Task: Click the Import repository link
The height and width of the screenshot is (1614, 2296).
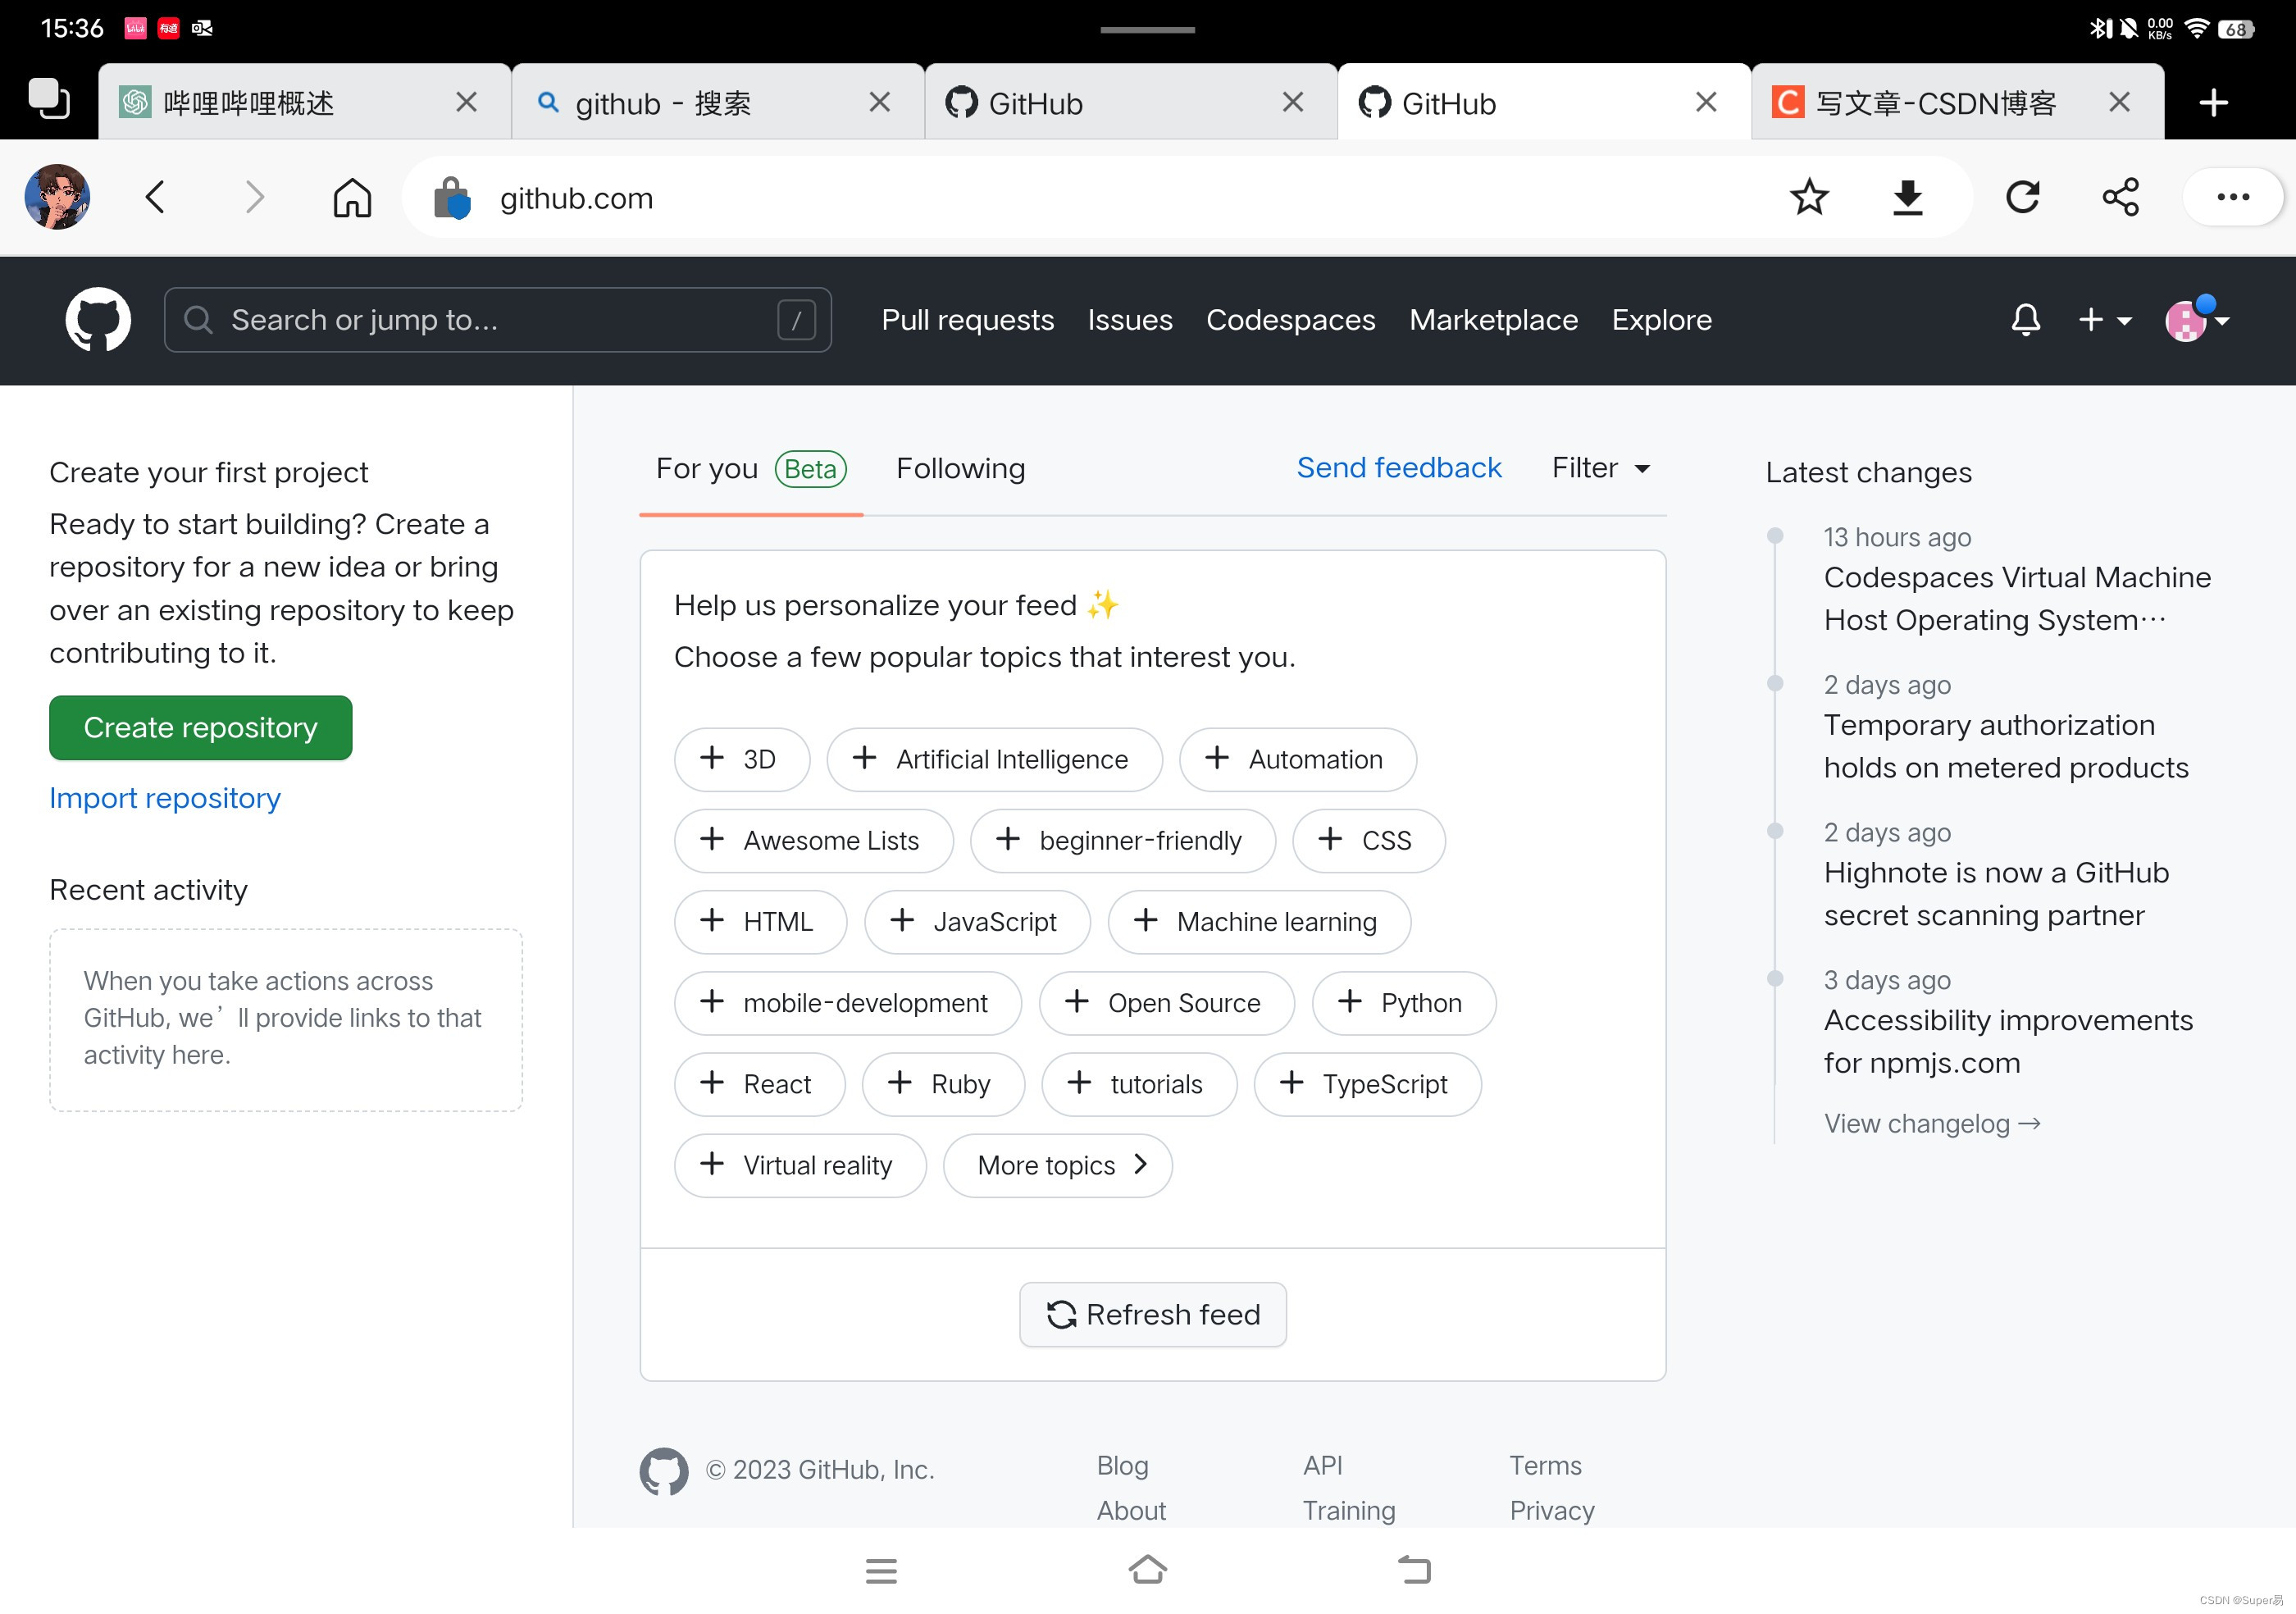Action: point(165,798)
